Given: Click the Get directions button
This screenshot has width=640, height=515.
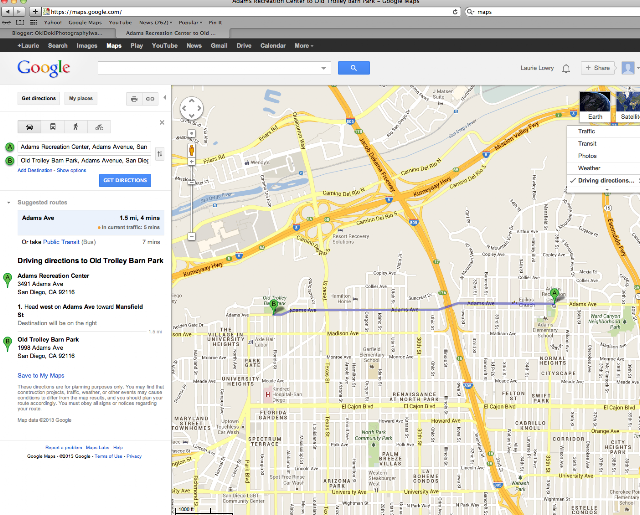Looking at the screenshot, I should pos(38,98).
